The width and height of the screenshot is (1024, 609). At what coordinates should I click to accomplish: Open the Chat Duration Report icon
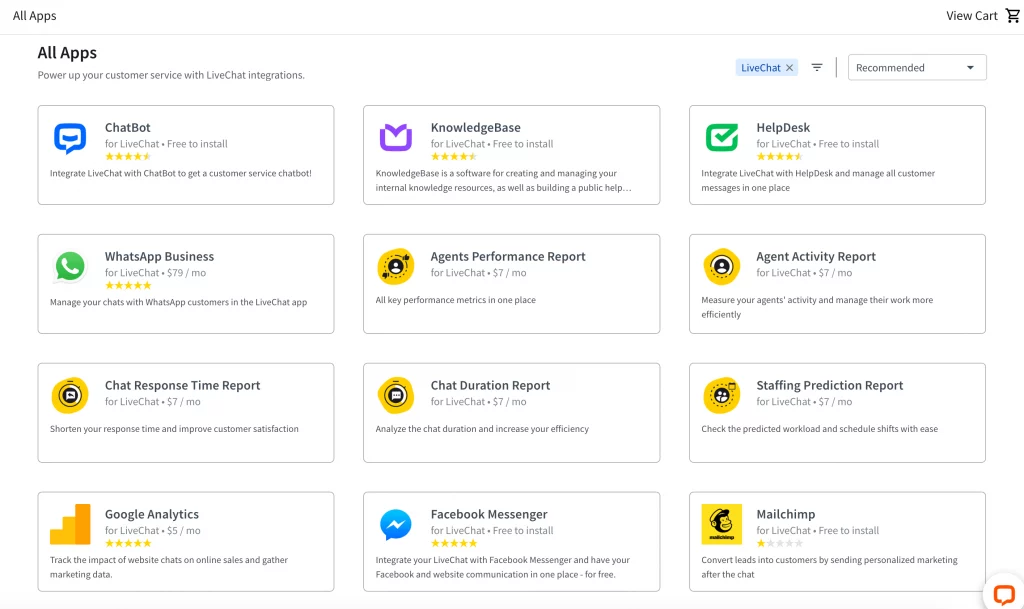click(396, 395)
